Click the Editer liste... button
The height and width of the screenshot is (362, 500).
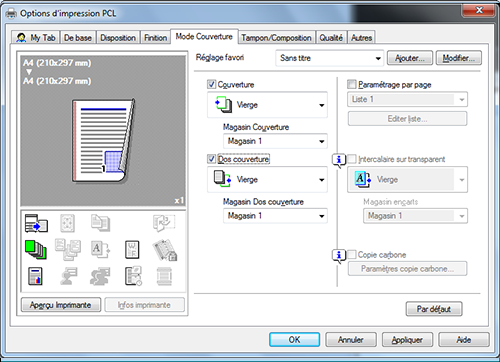pyautogui.click(x=407, y=119)
